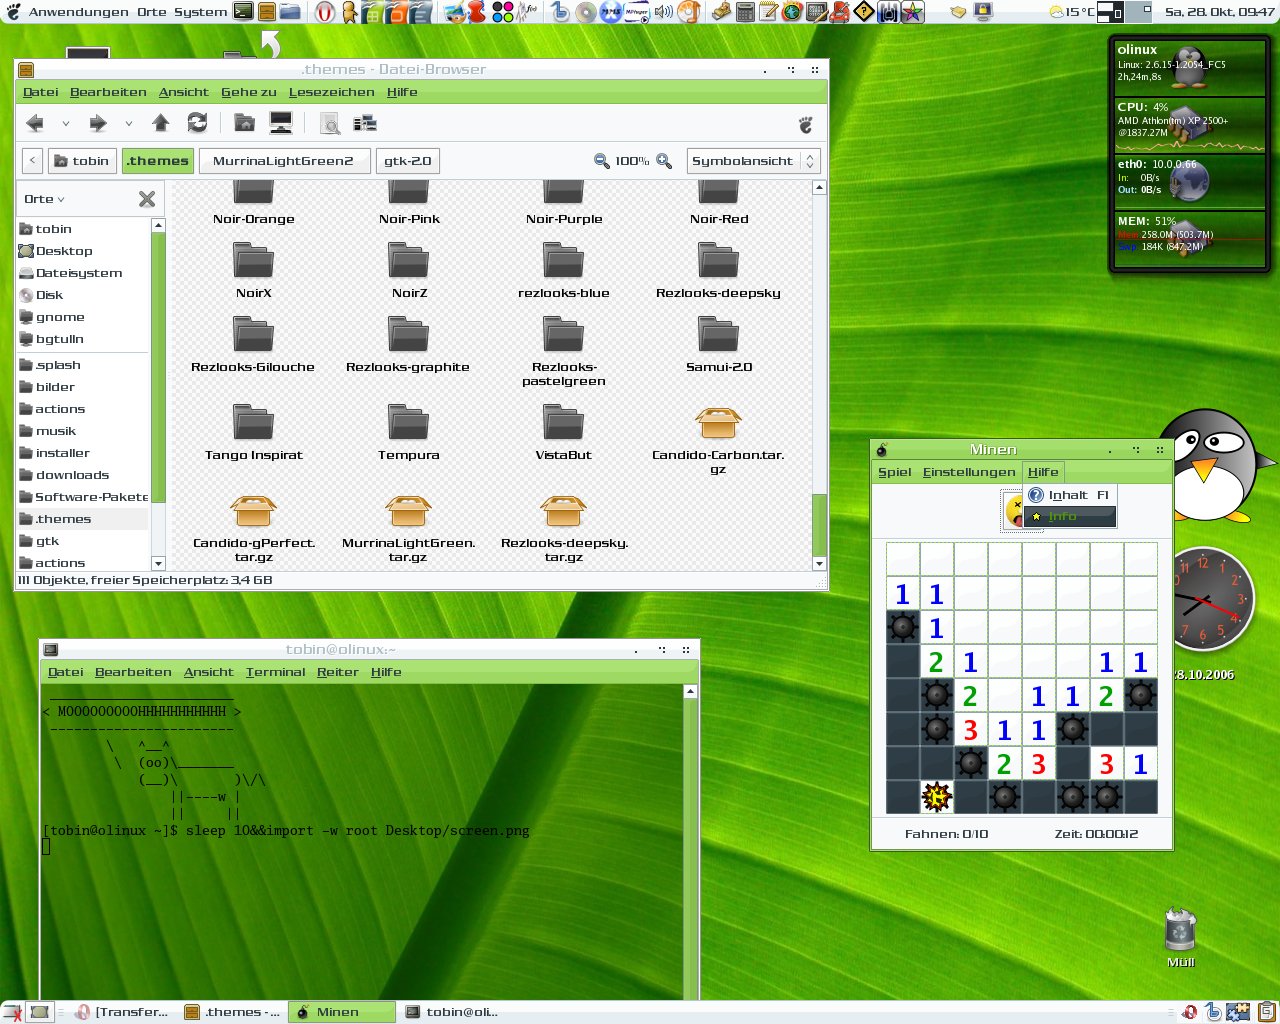The width and height of the screenshot is (1280, 1024).
Task: Go up one folder level
Action: click(x=160, y=123)
